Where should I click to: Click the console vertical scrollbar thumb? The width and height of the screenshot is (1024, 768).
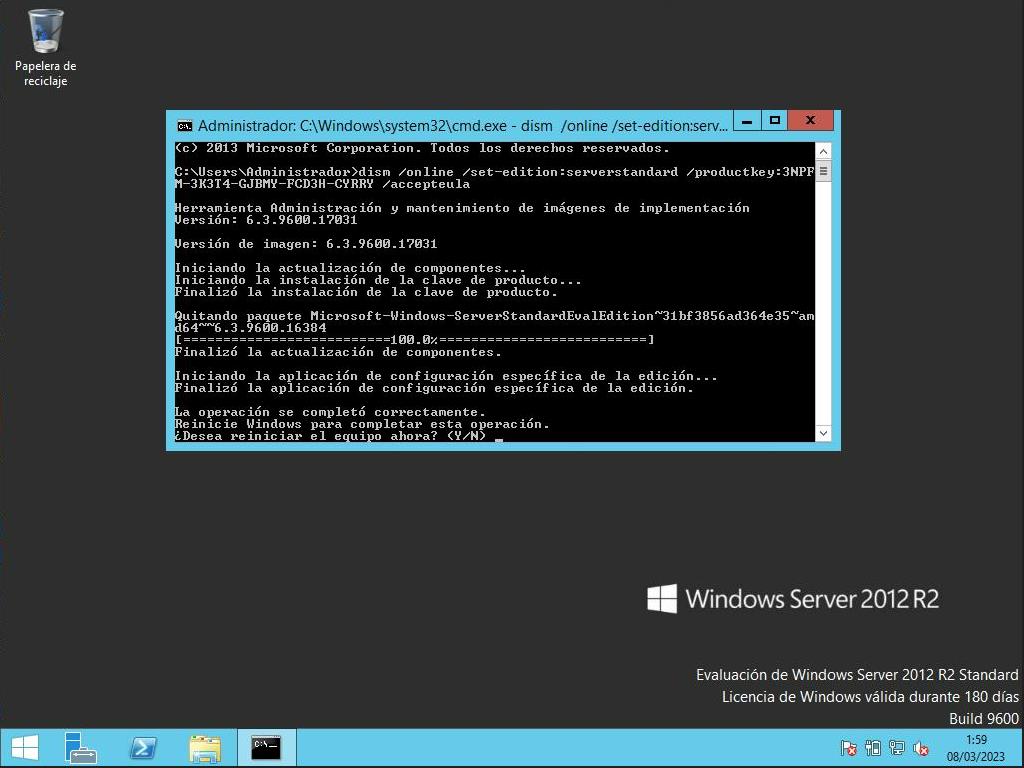[824, 172]
